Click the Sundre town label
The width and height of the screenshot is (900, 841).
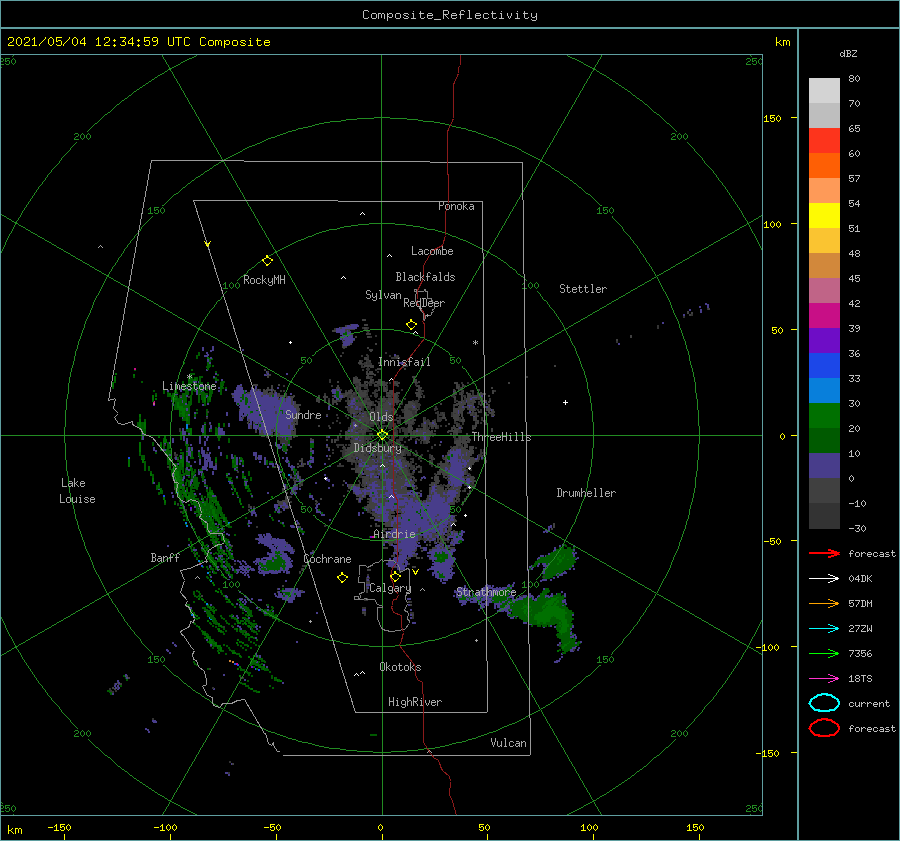point(303,415)
